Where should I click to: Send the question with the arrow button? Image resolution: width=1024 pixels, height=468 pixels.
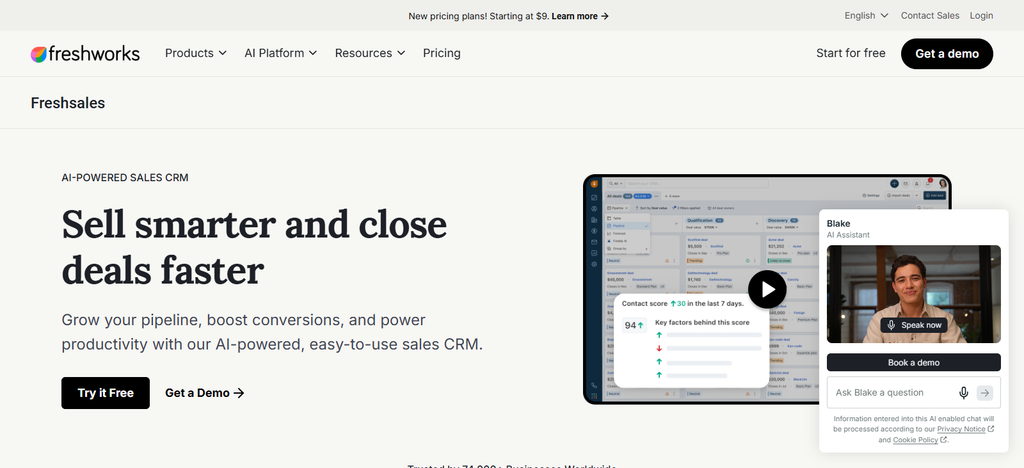[x=985, y=393]
